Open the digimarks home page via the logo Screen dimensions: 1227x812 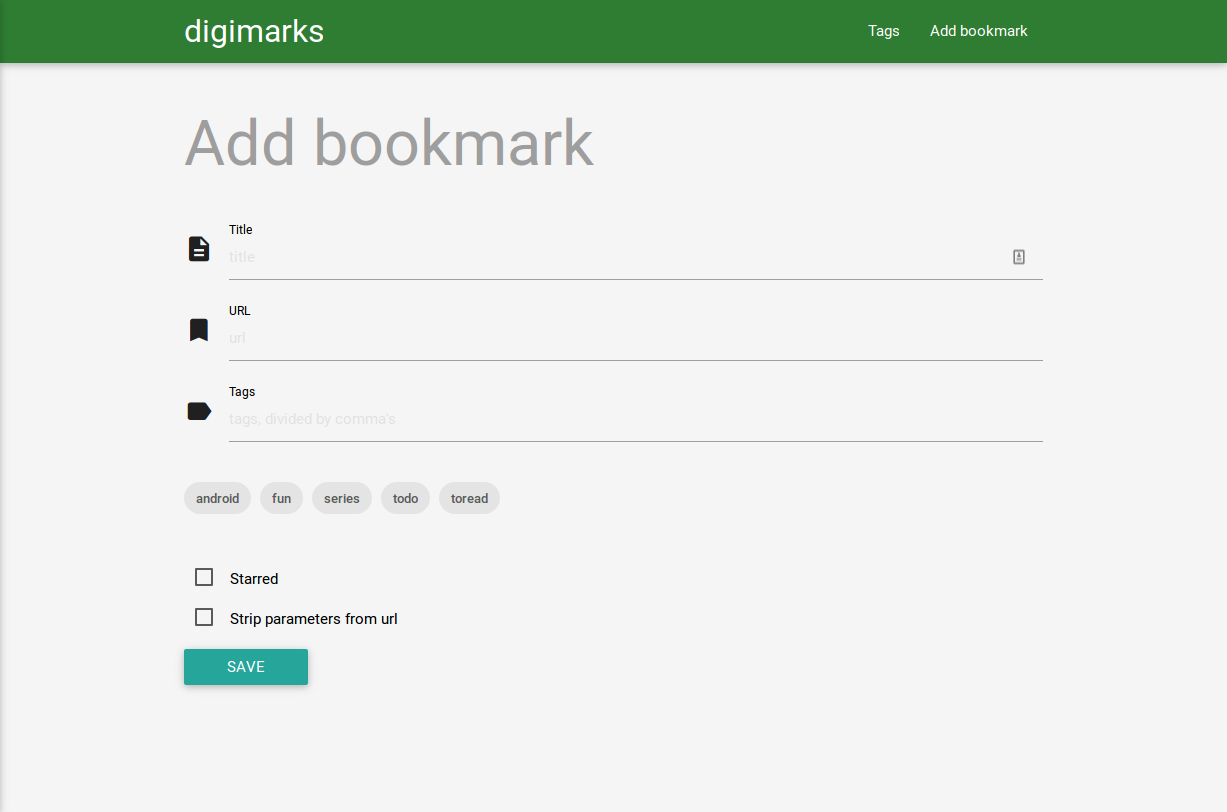pos(253,31)
